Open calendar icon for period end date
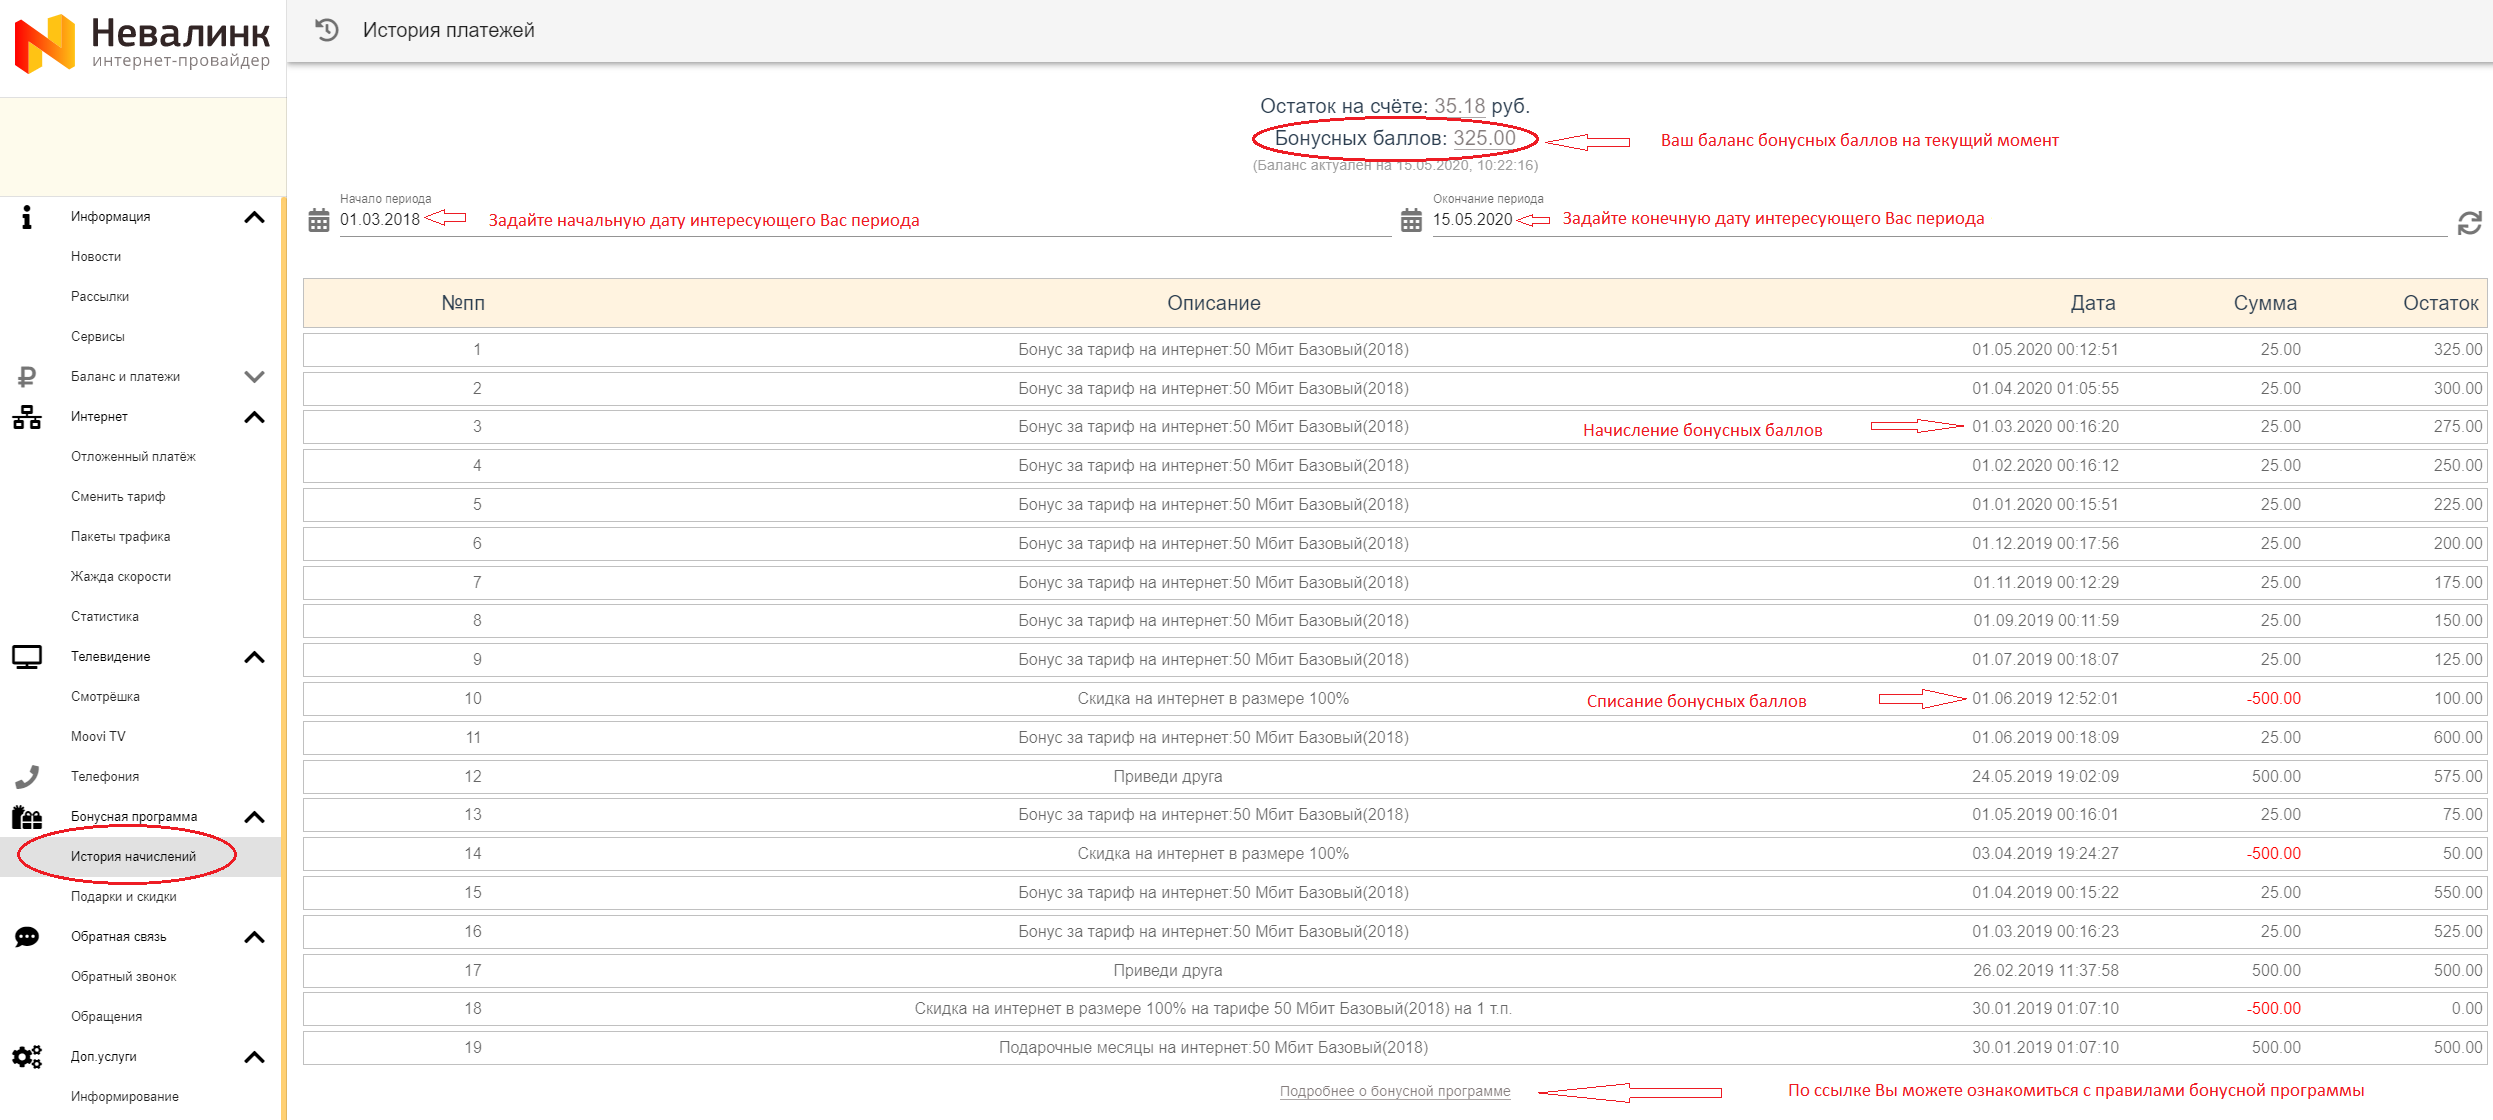This screenshot has height=1120, width=2493. [x=1411, y=220]
